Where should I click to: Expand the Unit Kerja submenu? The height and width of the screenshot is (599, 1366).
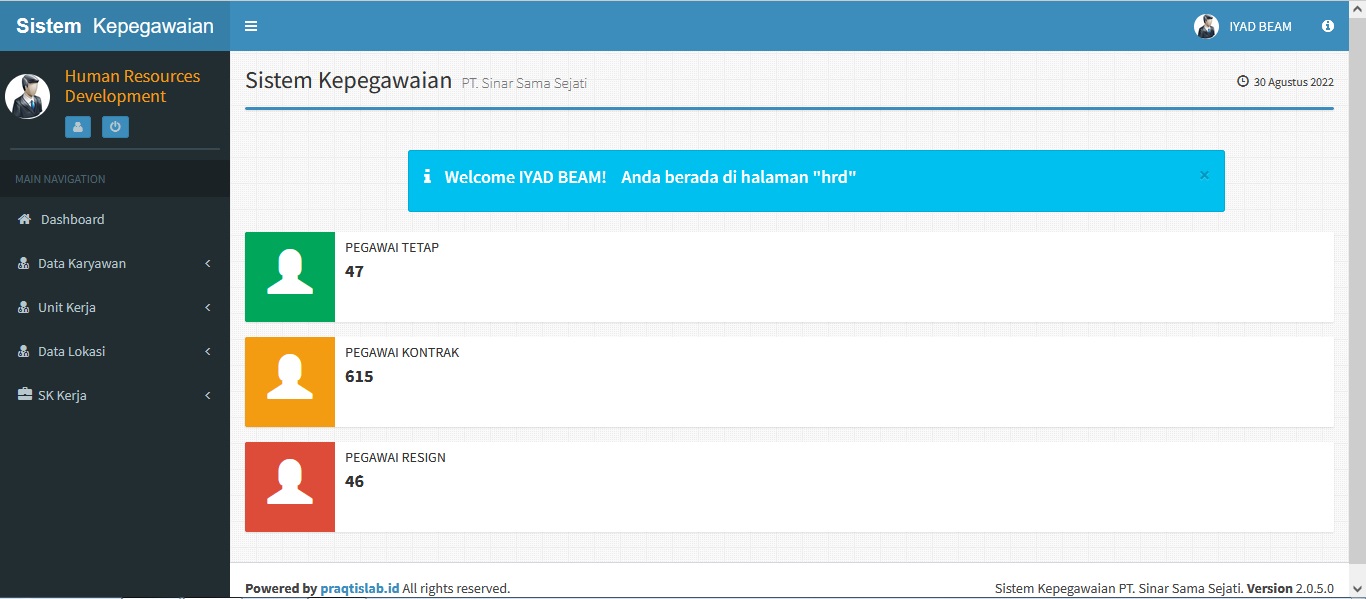tap(67, 307)
